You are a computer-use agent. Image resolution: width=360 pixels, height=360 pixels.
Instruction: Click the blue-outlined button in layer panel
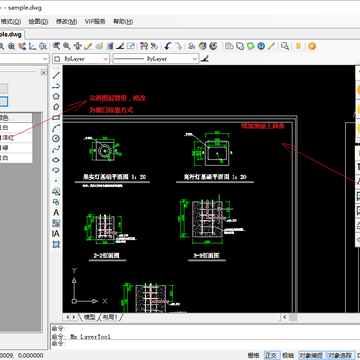[4, 102]
